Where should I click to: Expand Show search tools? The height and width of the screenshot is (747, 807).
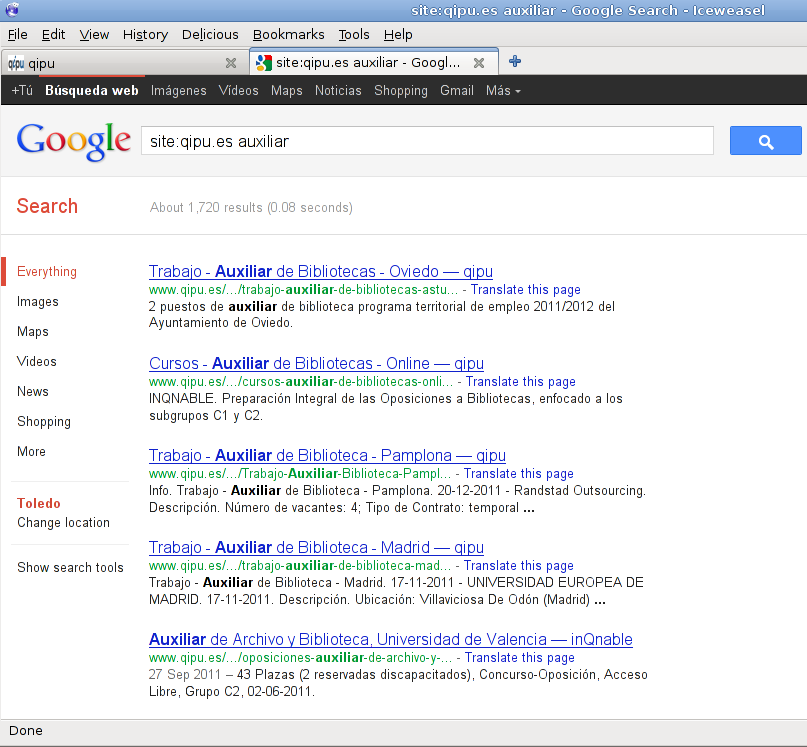pyautogui.click(x=70, y=567)
